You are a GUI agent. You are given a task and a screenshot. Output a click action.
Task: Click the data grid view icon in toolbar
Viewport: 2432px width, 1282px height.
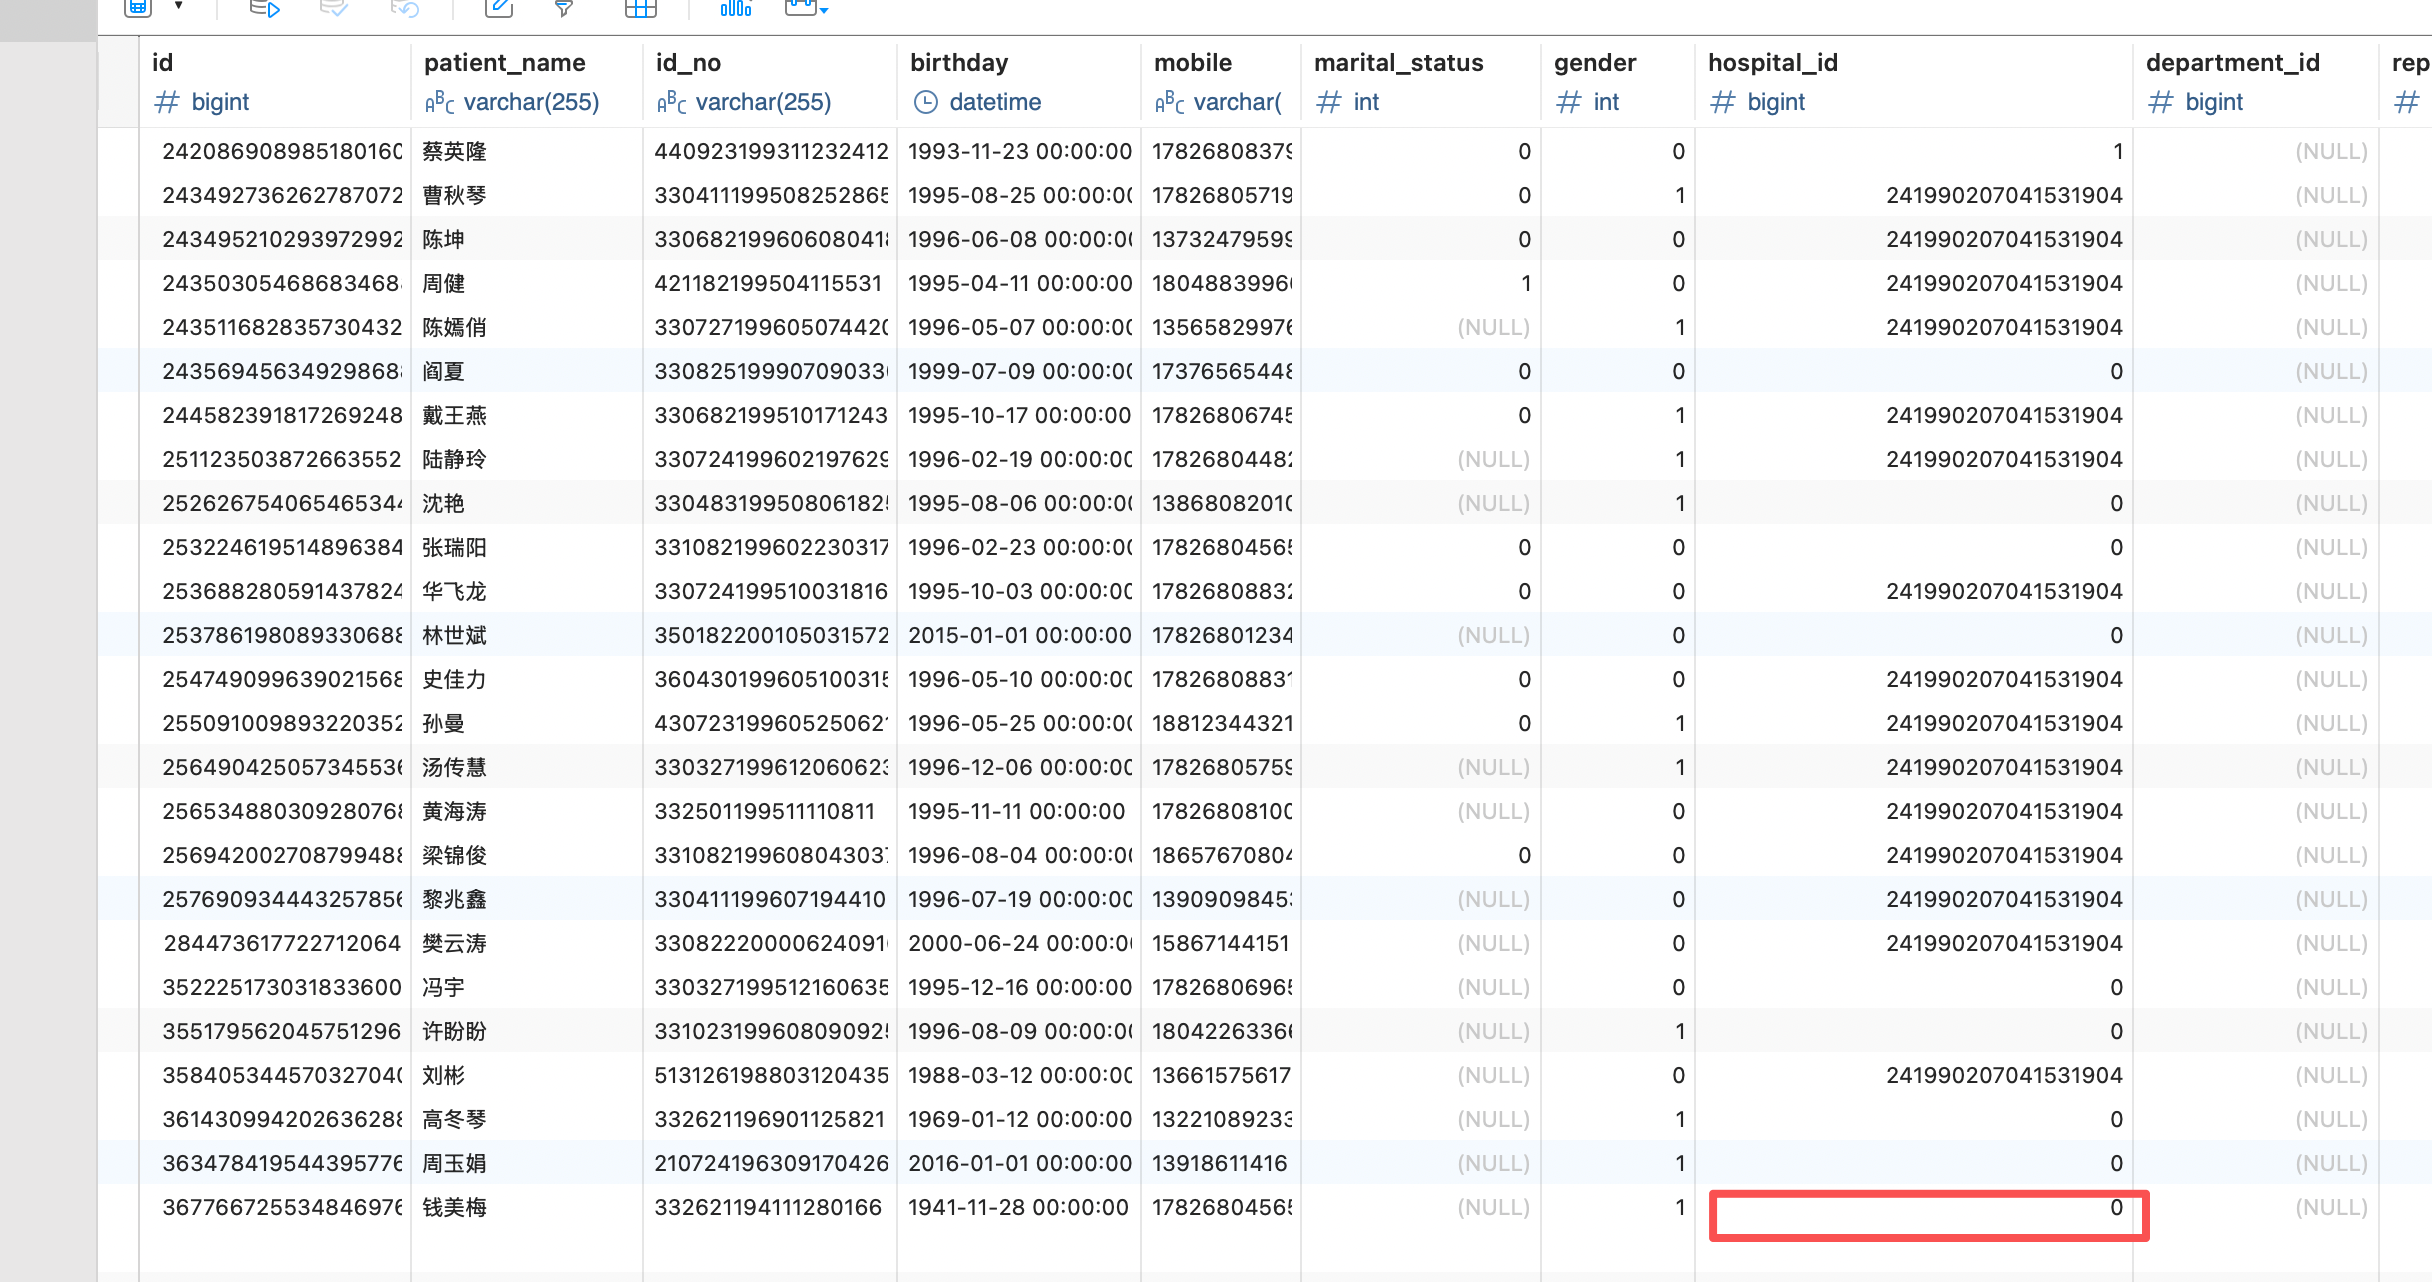pos(137,8)
